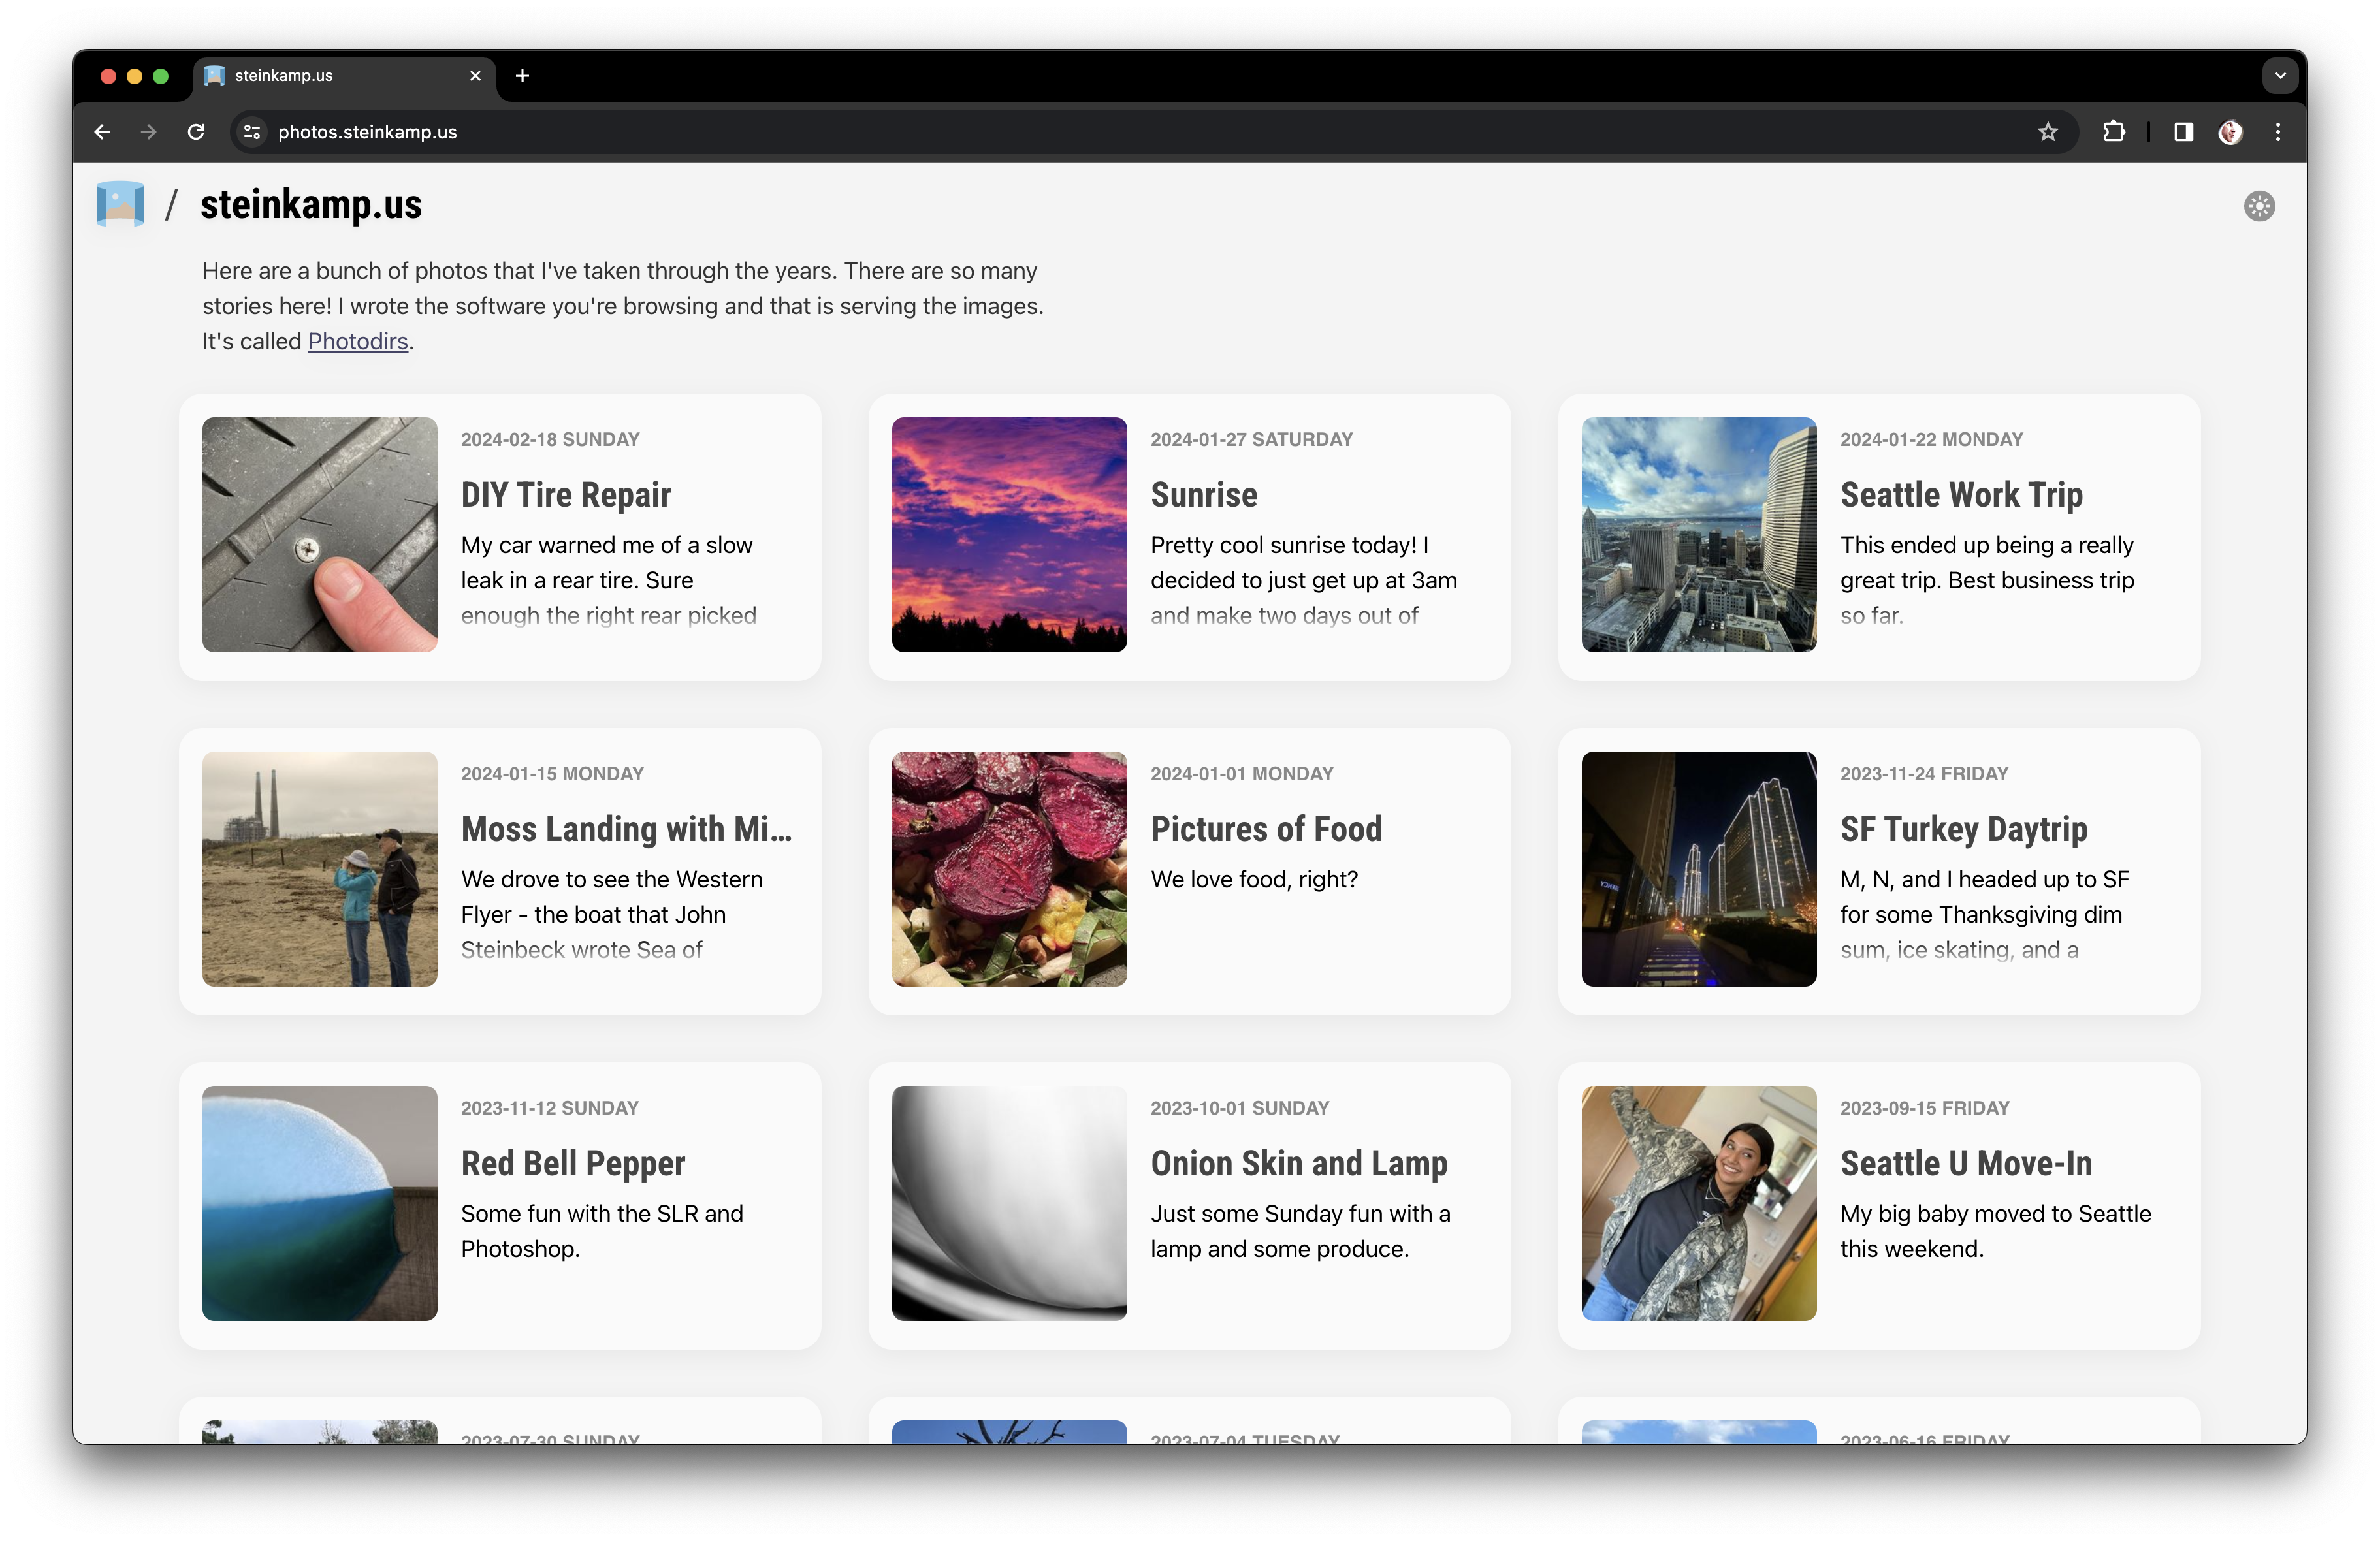Open a new browser tab
The height and width of the screenshot is (1541, 2380).
522,76
